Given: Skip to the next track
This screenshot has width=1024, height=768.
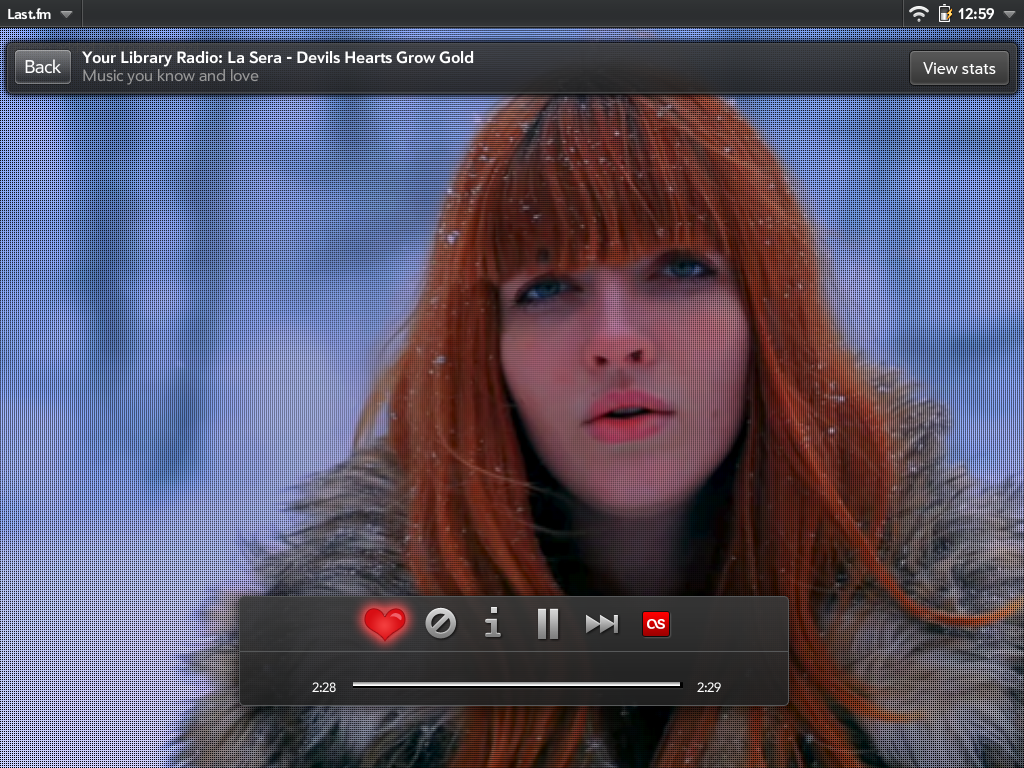Looking at the screenshot, I should [x=601, y=624].
